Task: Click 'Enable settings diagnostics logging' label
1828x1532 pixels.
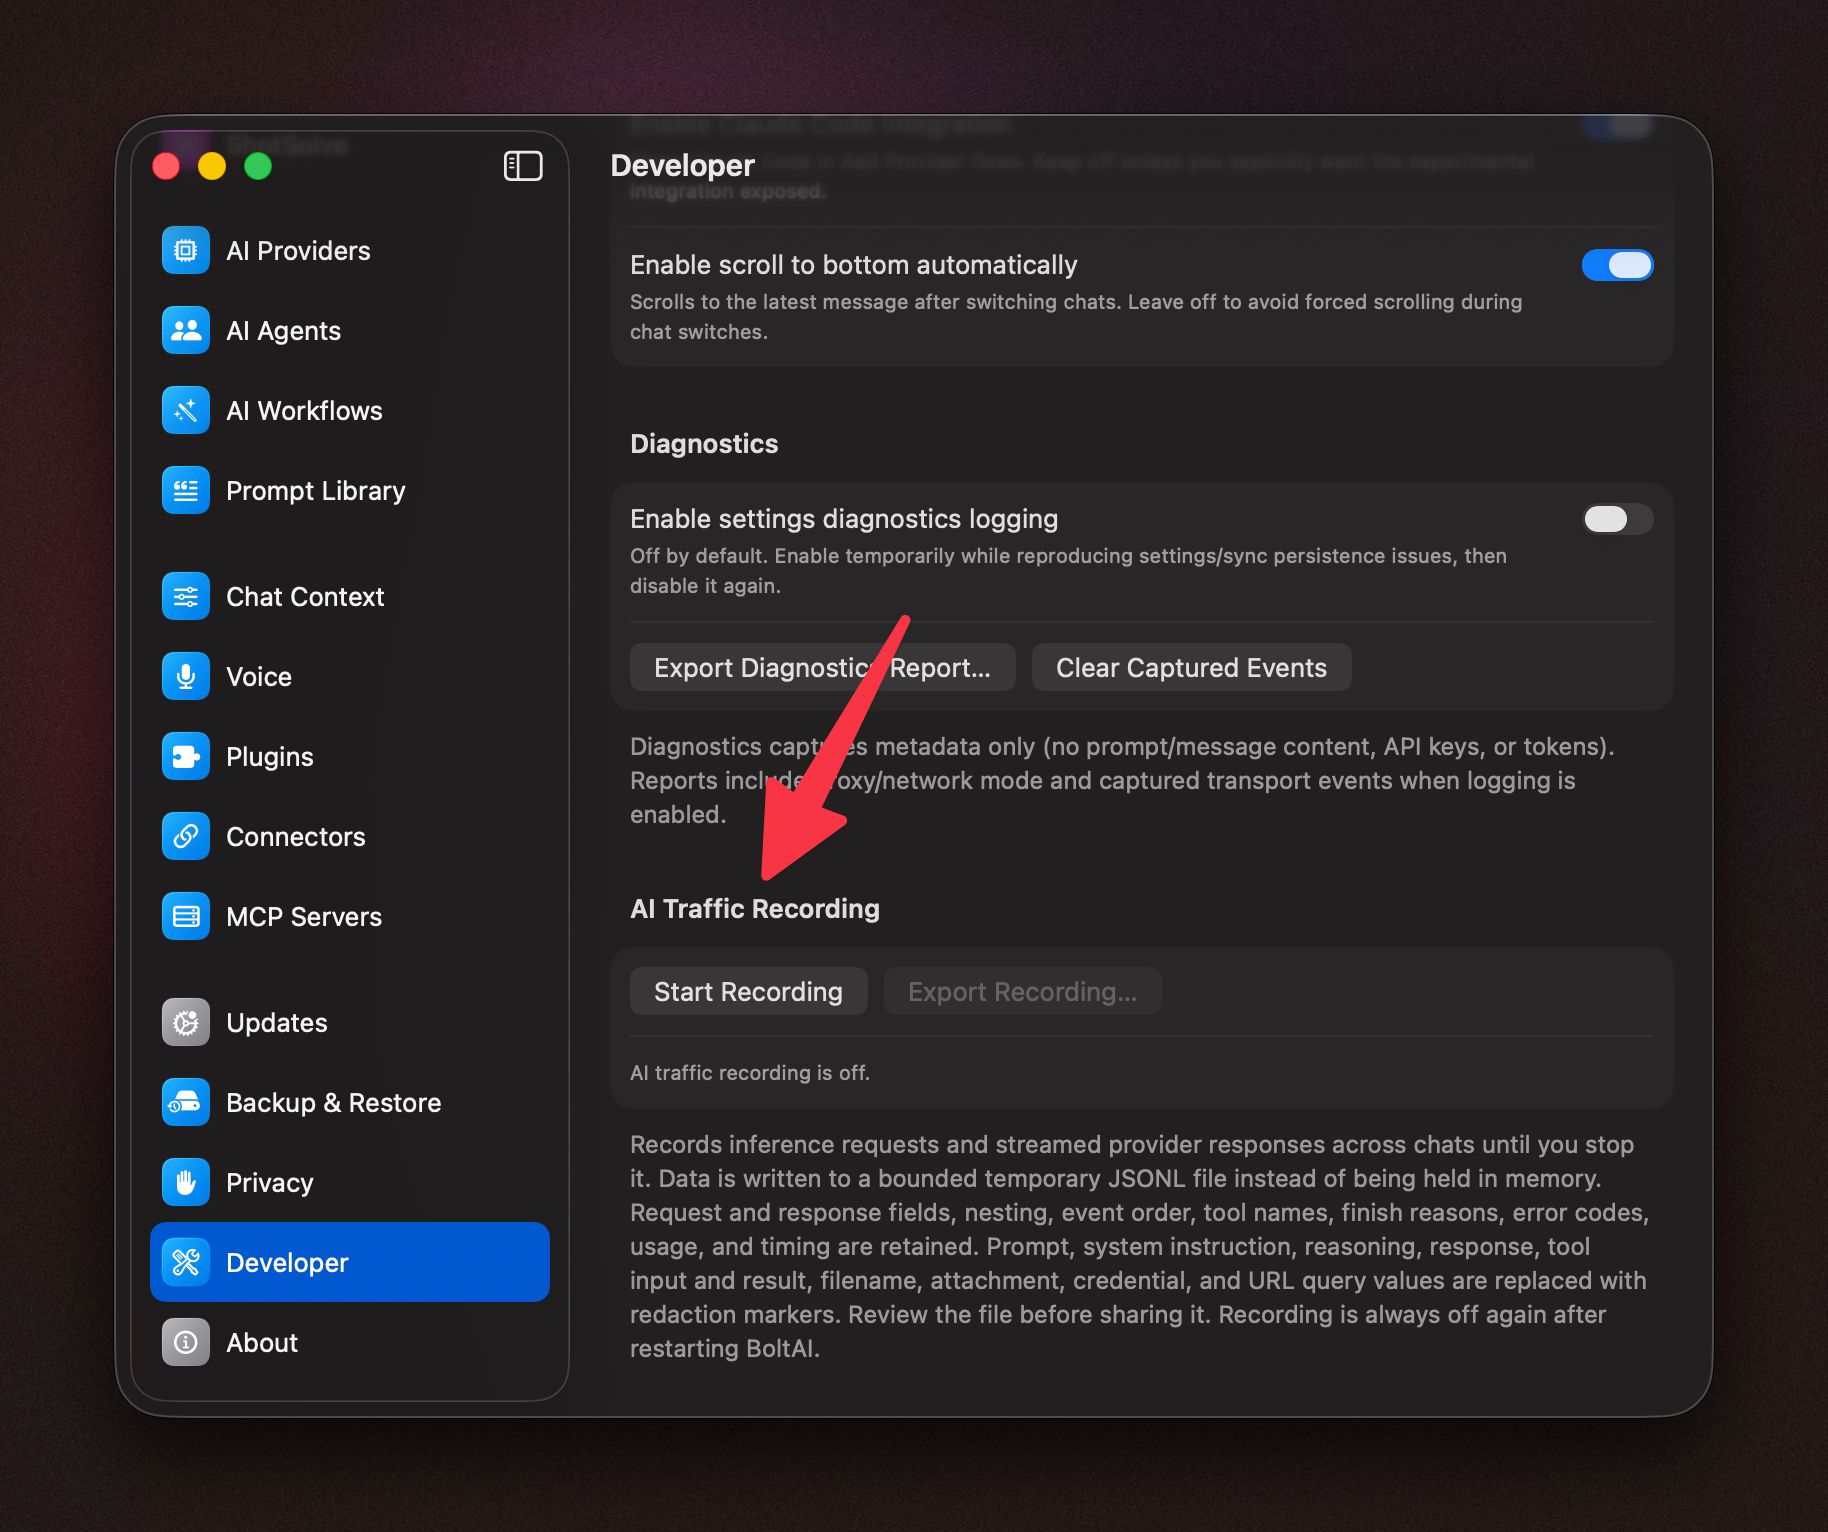Action: [844, 519]
